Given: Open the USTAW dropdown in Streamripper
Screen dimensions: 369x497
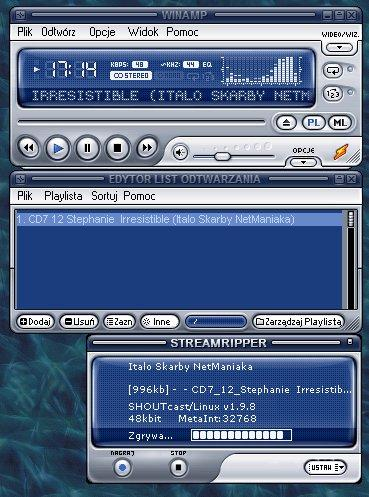Looking at the screenshot, I should (x=325, y=467).
